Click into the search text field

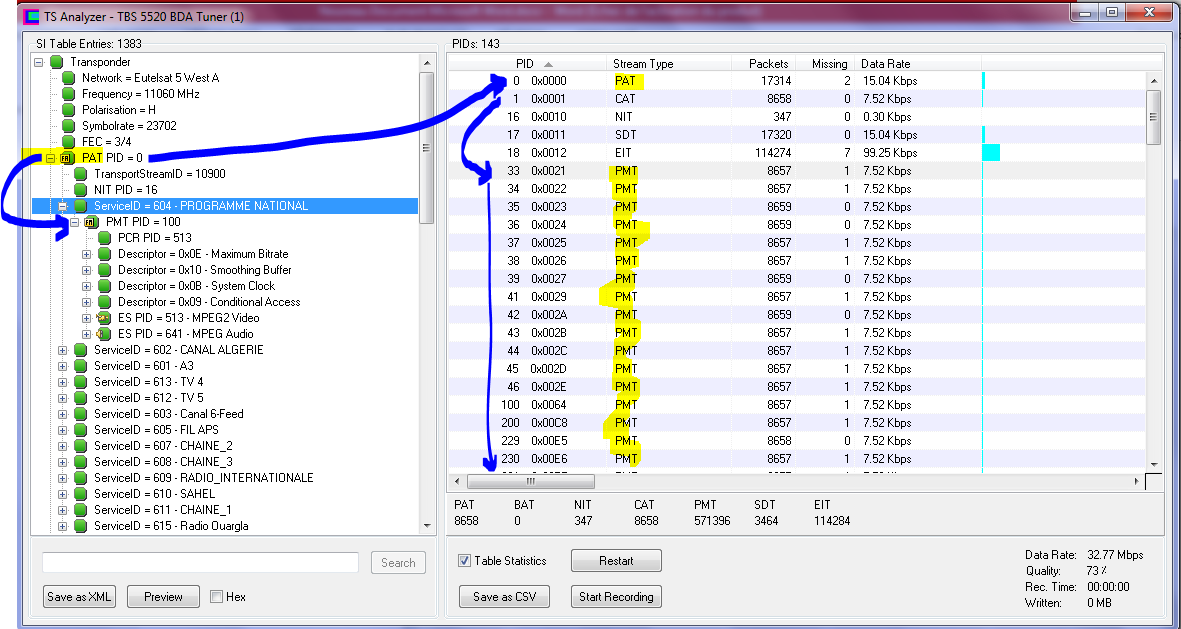pyautogui.click(x=200, y=562)
